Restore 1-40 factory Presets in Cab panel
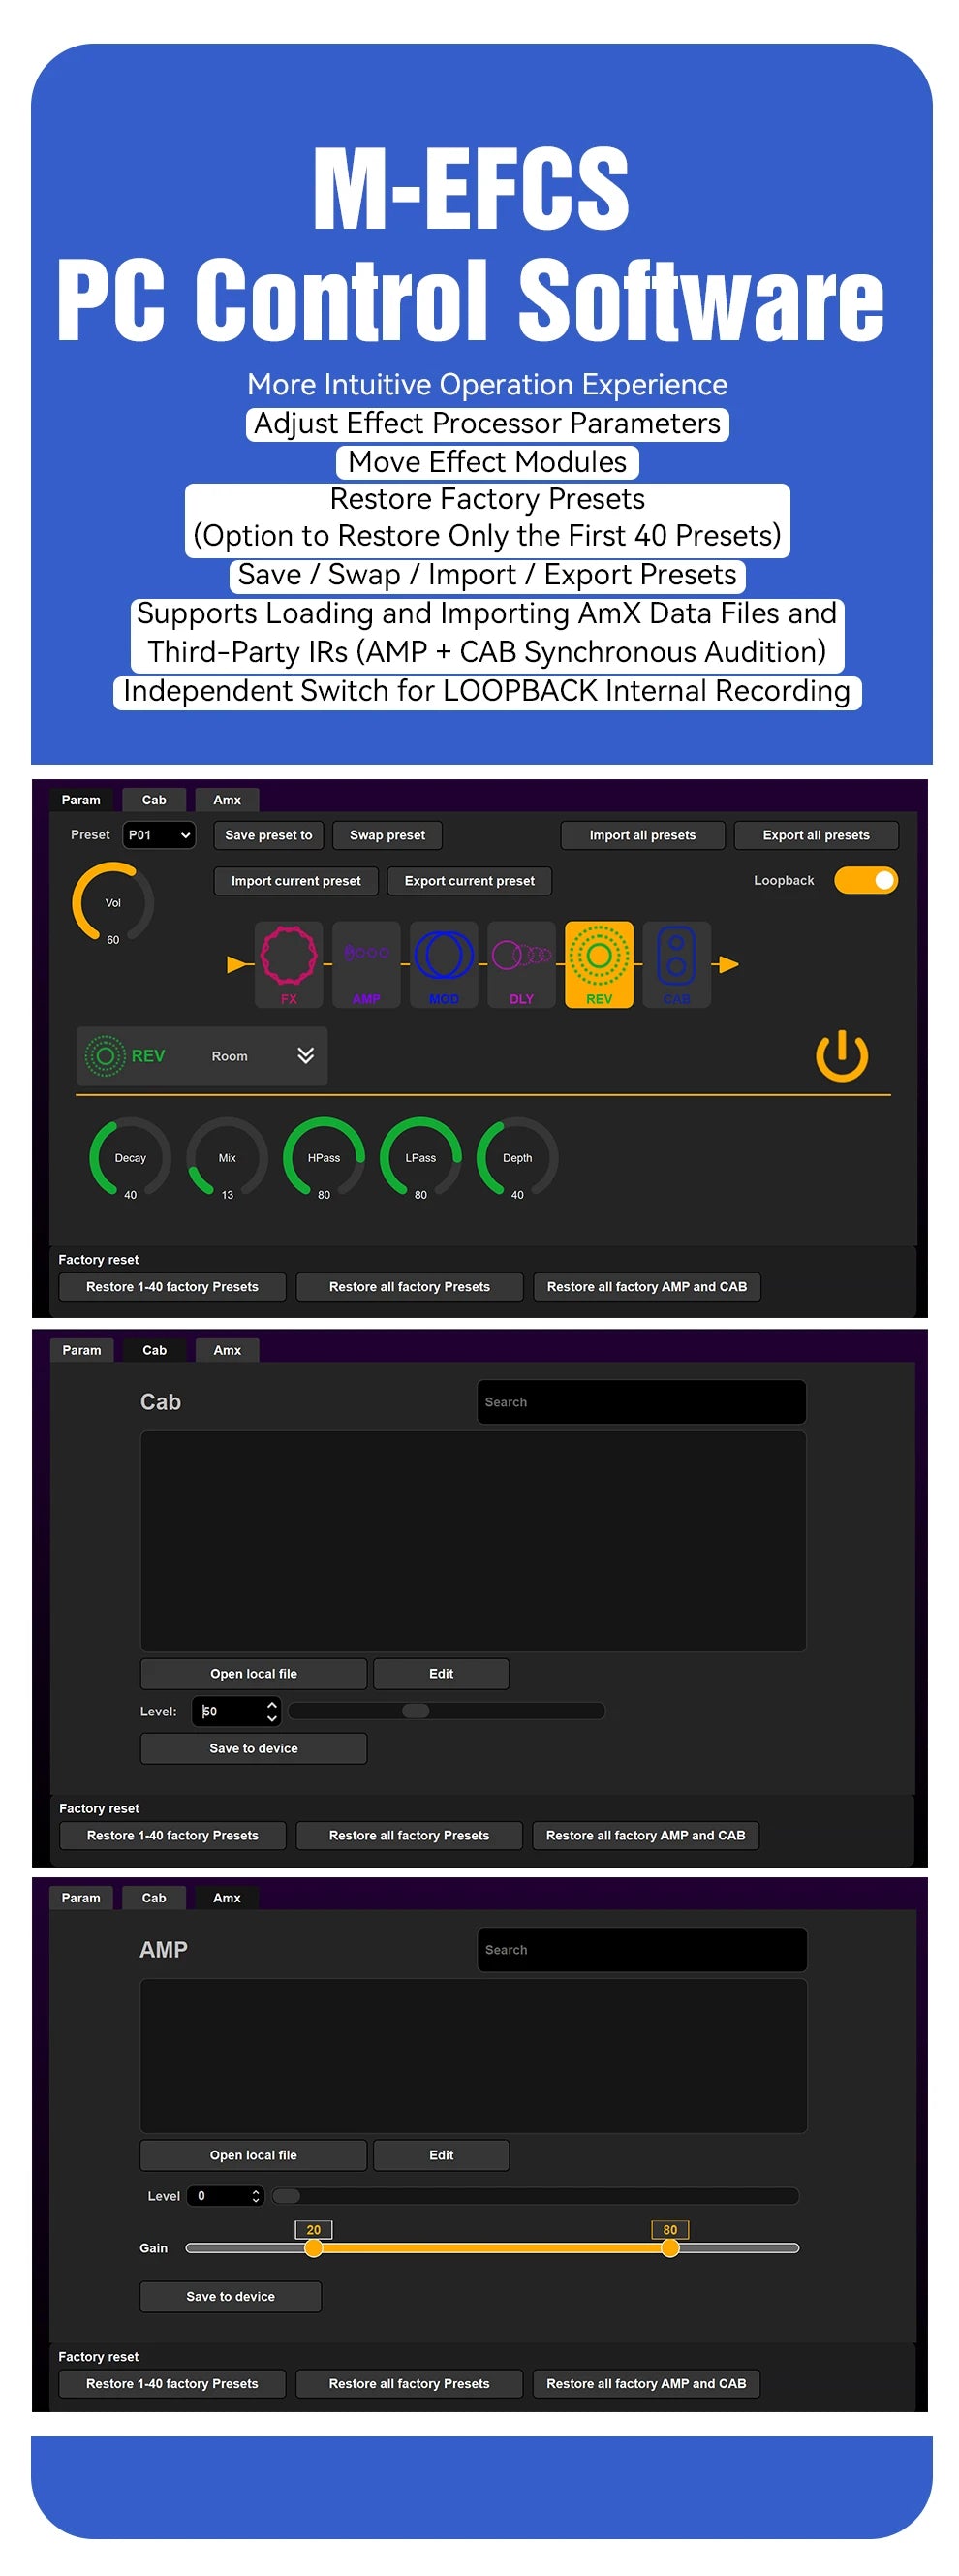959x2576 pixels. (x=173, y=1835)
